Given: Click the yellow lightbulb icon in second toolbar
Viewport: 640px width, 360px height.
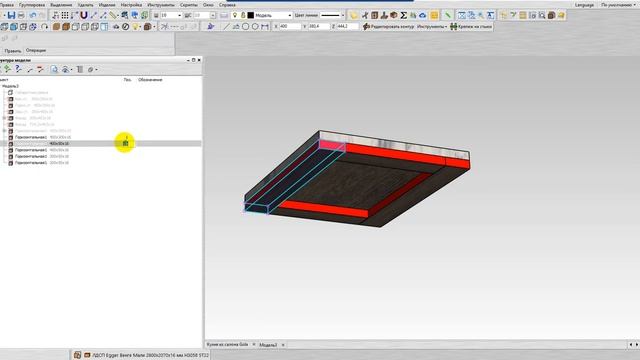Looking at the screenshot, I should pos(135,27).
